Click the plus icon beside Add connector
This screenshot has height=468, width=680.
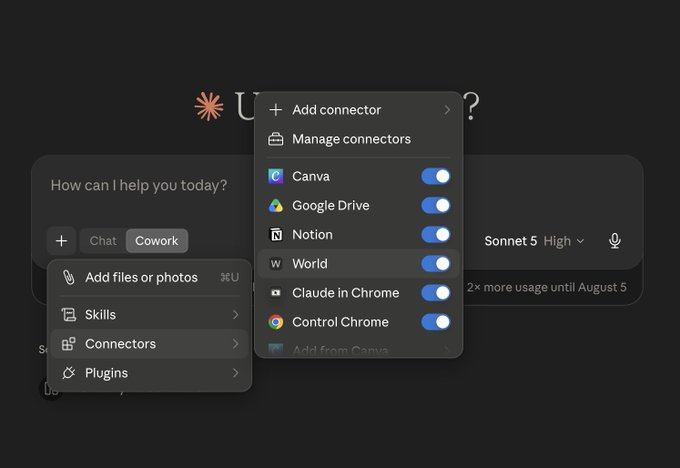(x=276, y=110)
